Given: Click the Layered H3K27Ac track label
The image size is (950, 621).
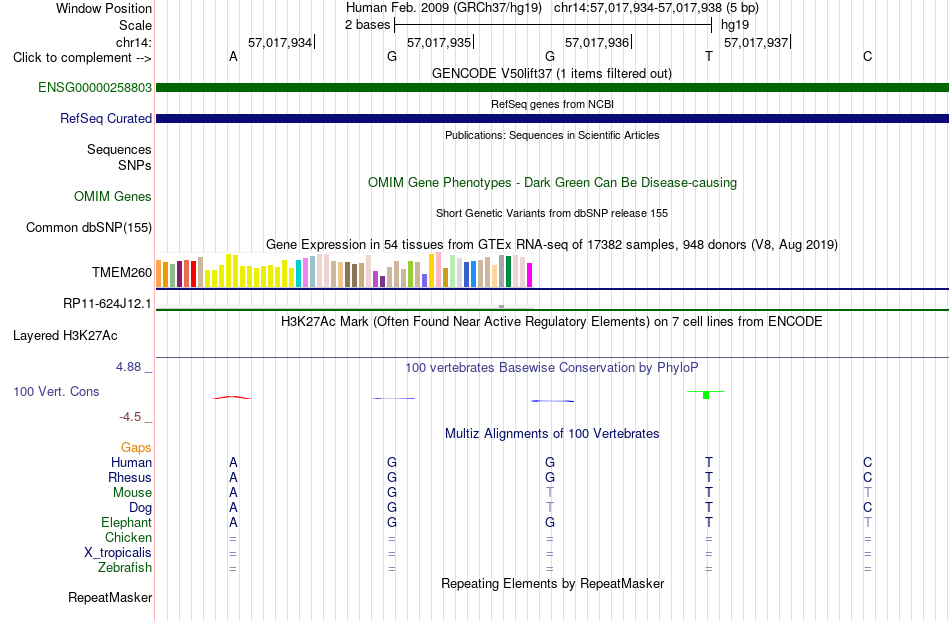Looking at the screenshot, I should [65, 335].
